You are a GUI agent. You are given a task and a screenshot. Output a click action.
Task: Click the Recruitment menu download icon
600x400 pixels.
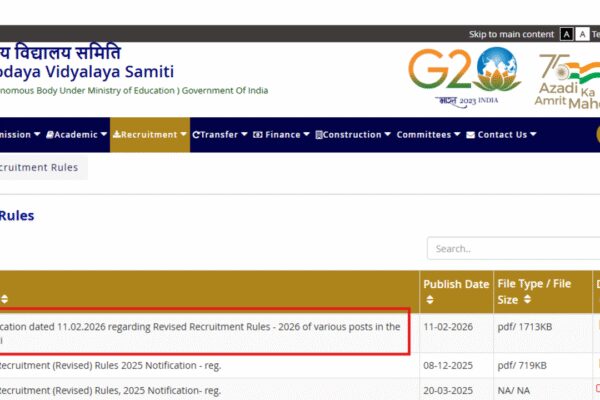[116, 134]
